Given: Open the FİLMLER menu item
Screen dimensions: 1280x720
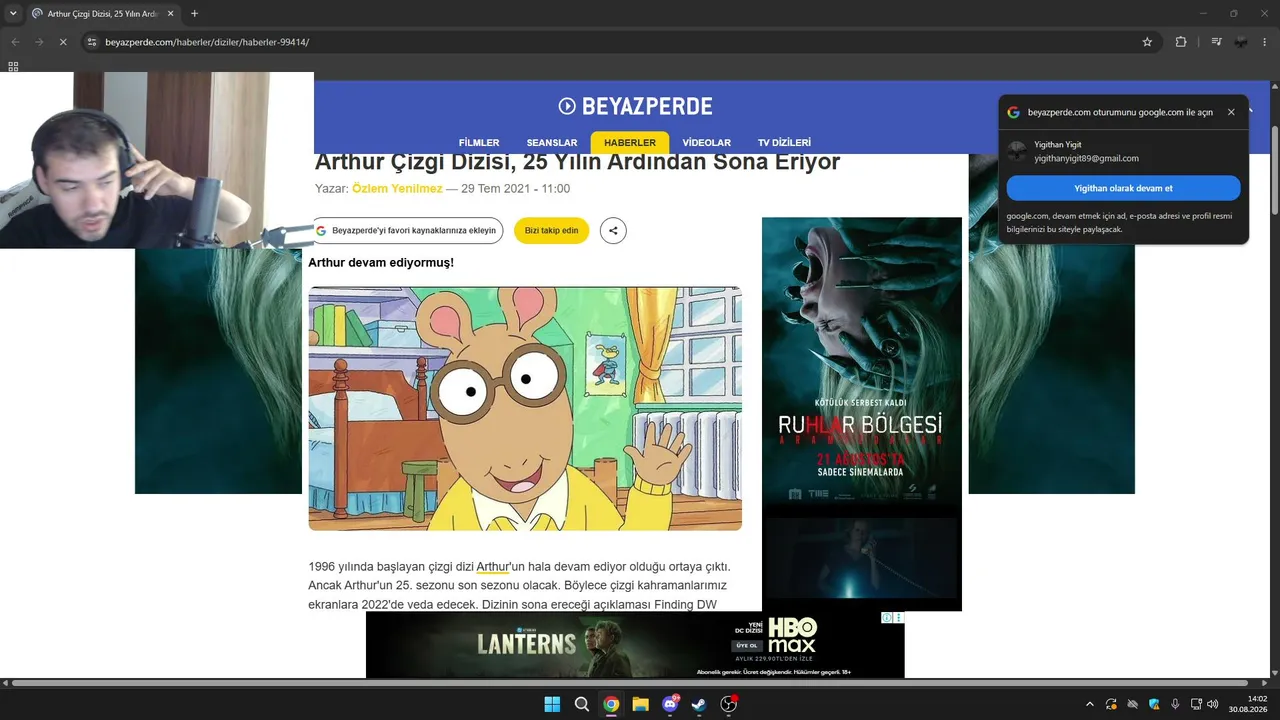Looking at the screenshot, I should click(479, 143).
